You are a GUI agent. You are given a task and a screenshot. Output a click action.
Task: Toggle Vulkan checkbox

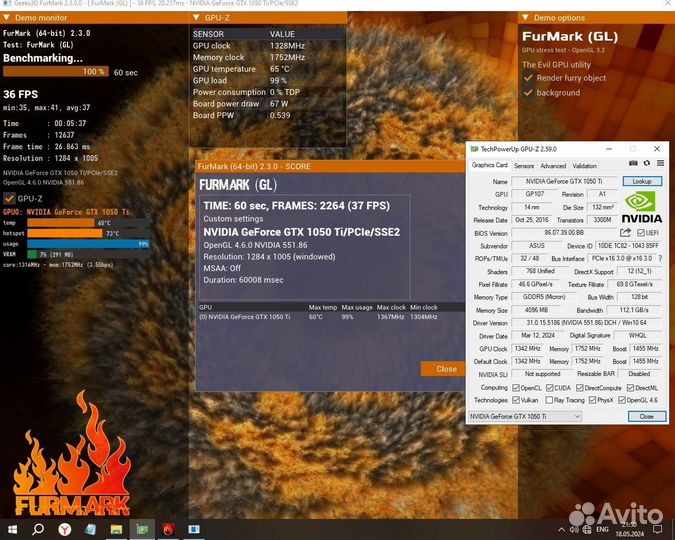point(516,400)
